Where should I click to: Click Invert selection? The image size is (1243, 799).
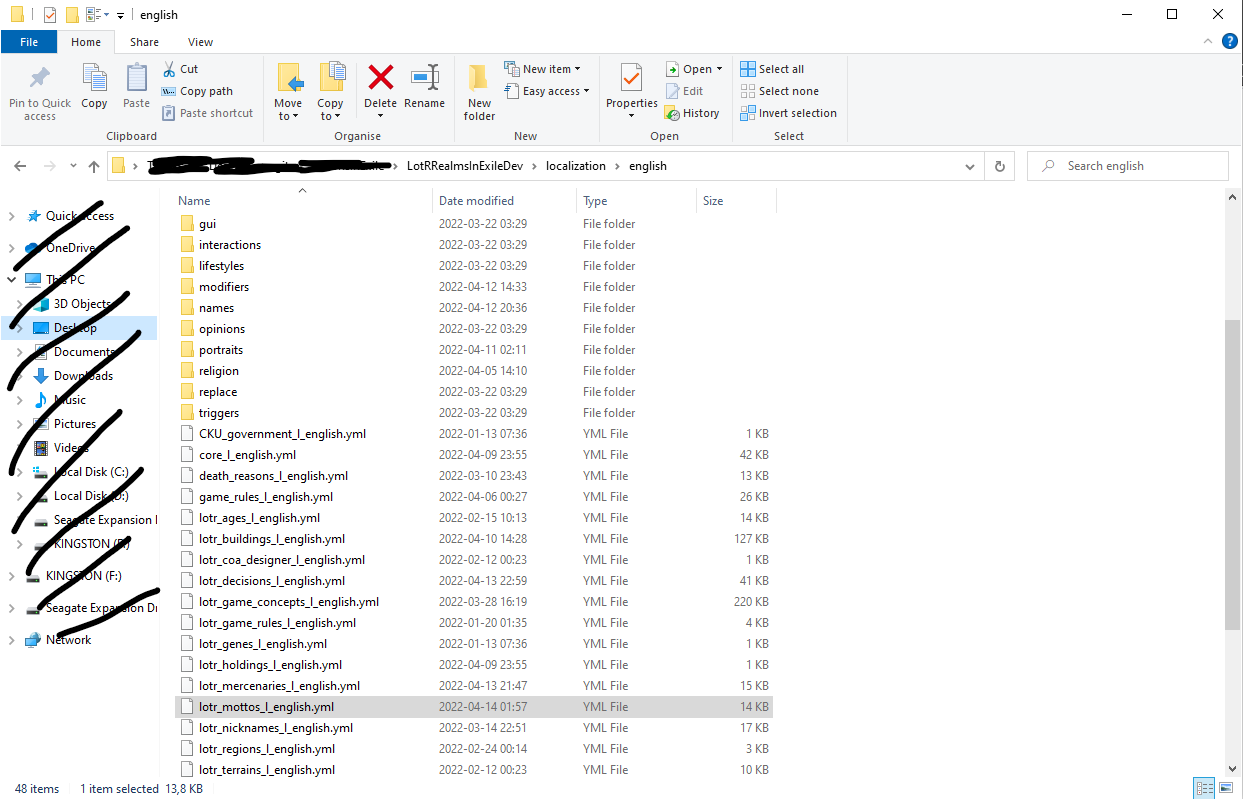(788, 113)
